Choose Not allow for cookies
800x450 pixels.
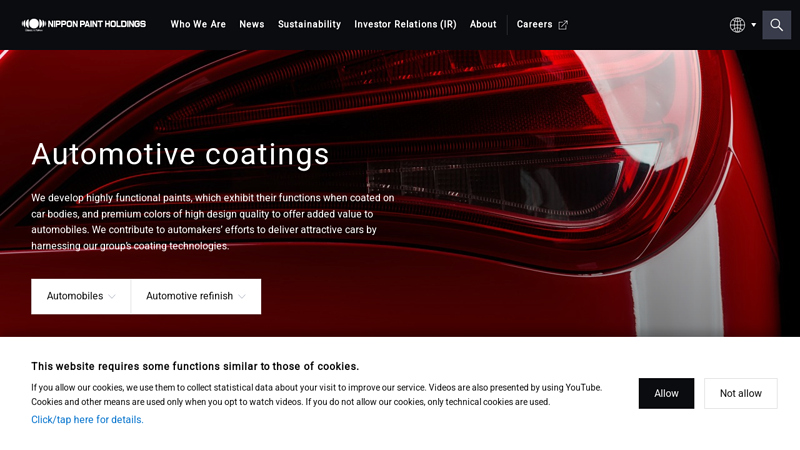[741, 393]
